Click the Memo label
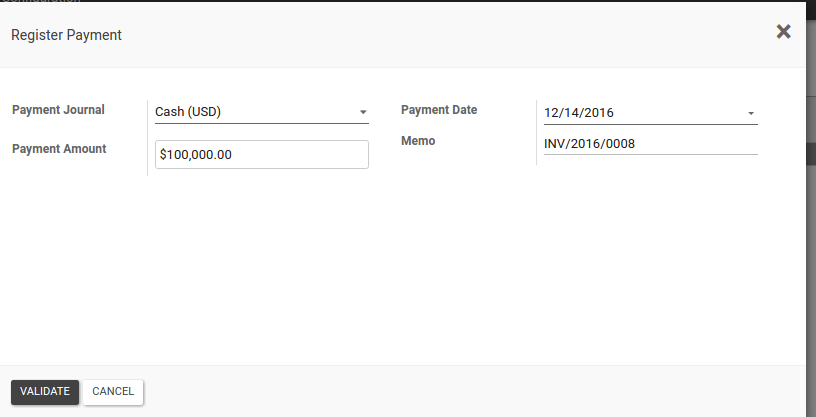Screen dimensions: 816x417 (x=418, y=141)
